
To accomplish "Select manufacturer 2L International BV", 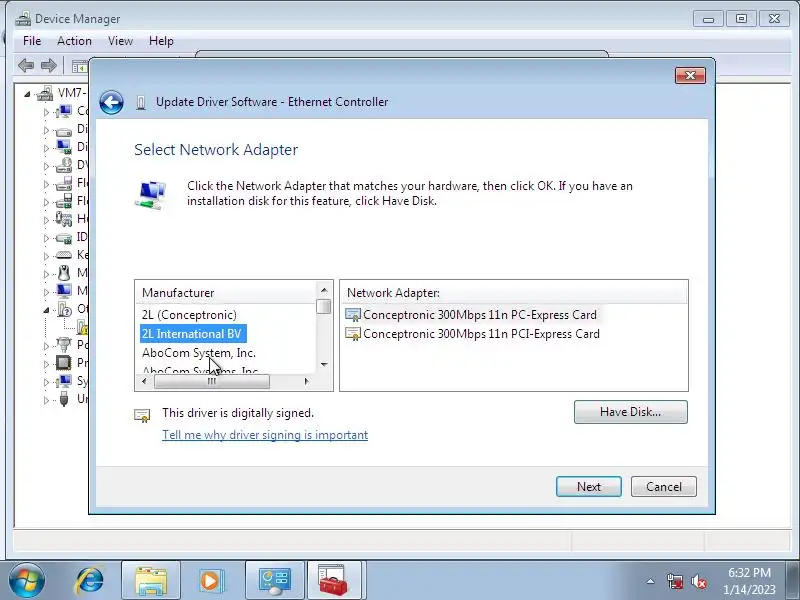I will click(x=192, y=334).
